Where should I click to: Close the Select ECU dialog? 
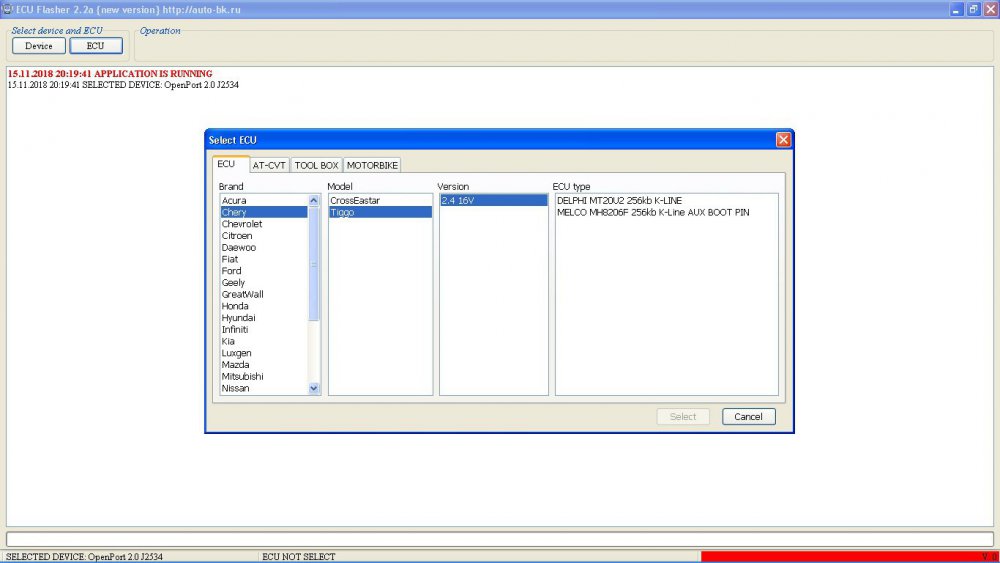[783, 140]
